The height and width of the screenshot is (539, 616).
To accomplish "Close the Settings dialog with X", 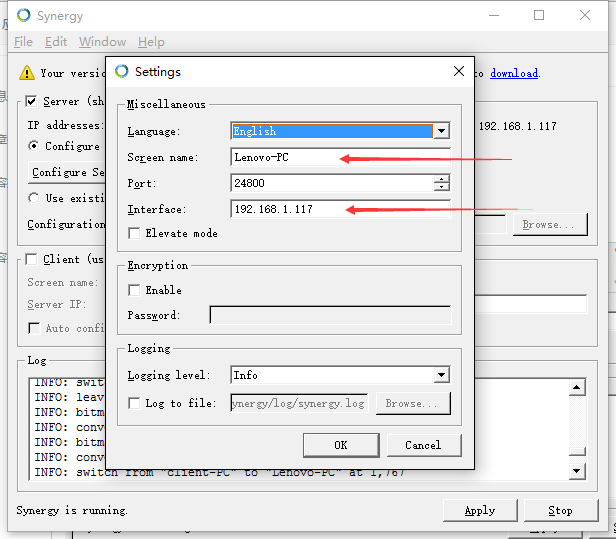I will point(458,71).
